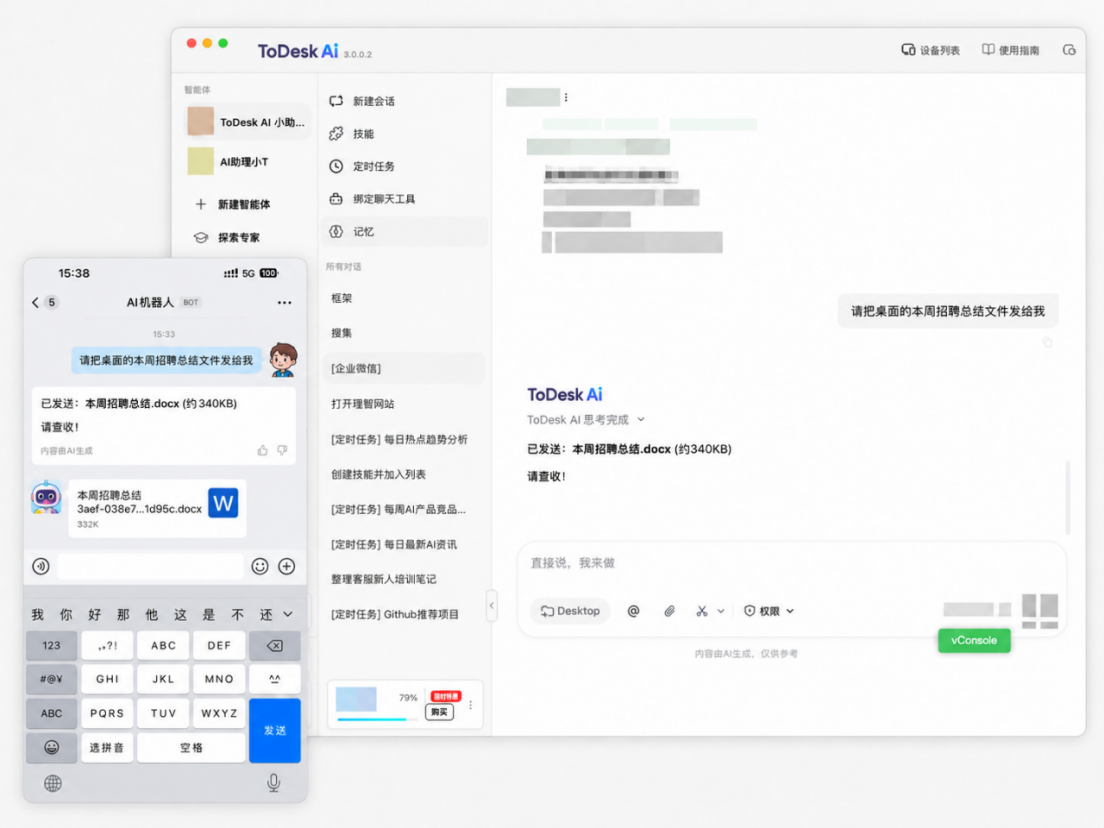The image size is (1104, 828).
Task: Dislike the AI reply with thumbs down
Action: [x=282, y=450]
